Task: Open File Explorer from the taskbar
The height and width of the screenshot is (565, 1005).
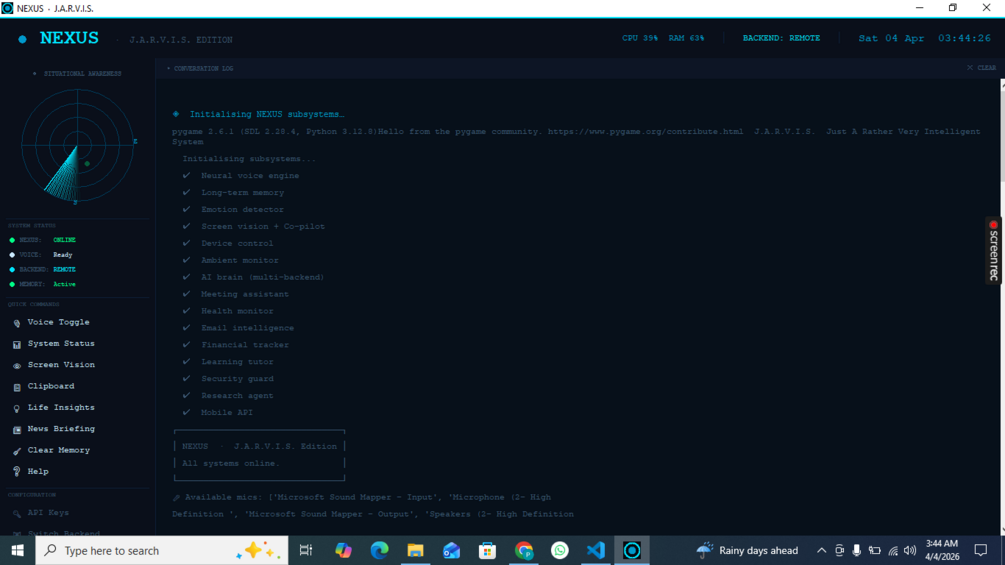Action: tap(415, 550)
